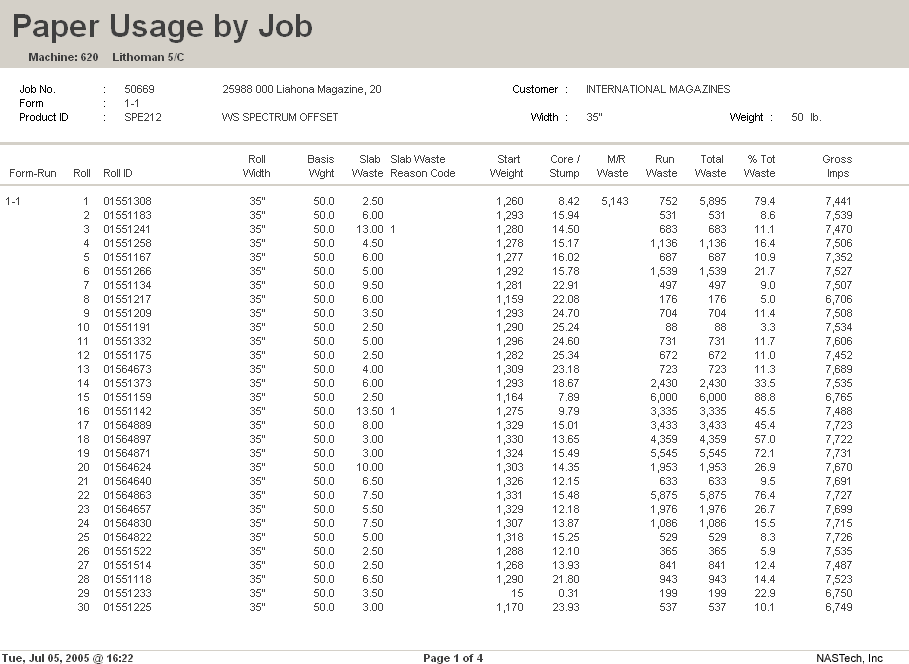Click gross imps value 6,749
The image size is (909, 664).
click(838, 607)
